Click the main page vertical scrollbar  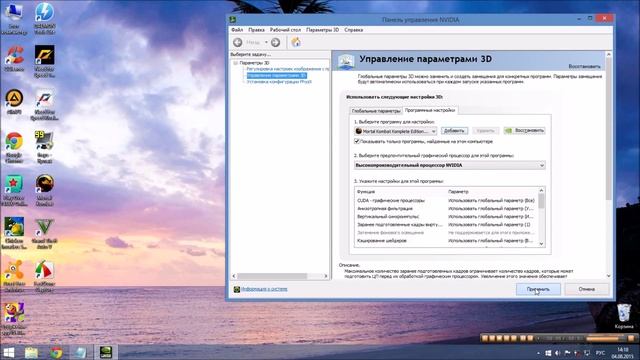click(x=609, y=129)
